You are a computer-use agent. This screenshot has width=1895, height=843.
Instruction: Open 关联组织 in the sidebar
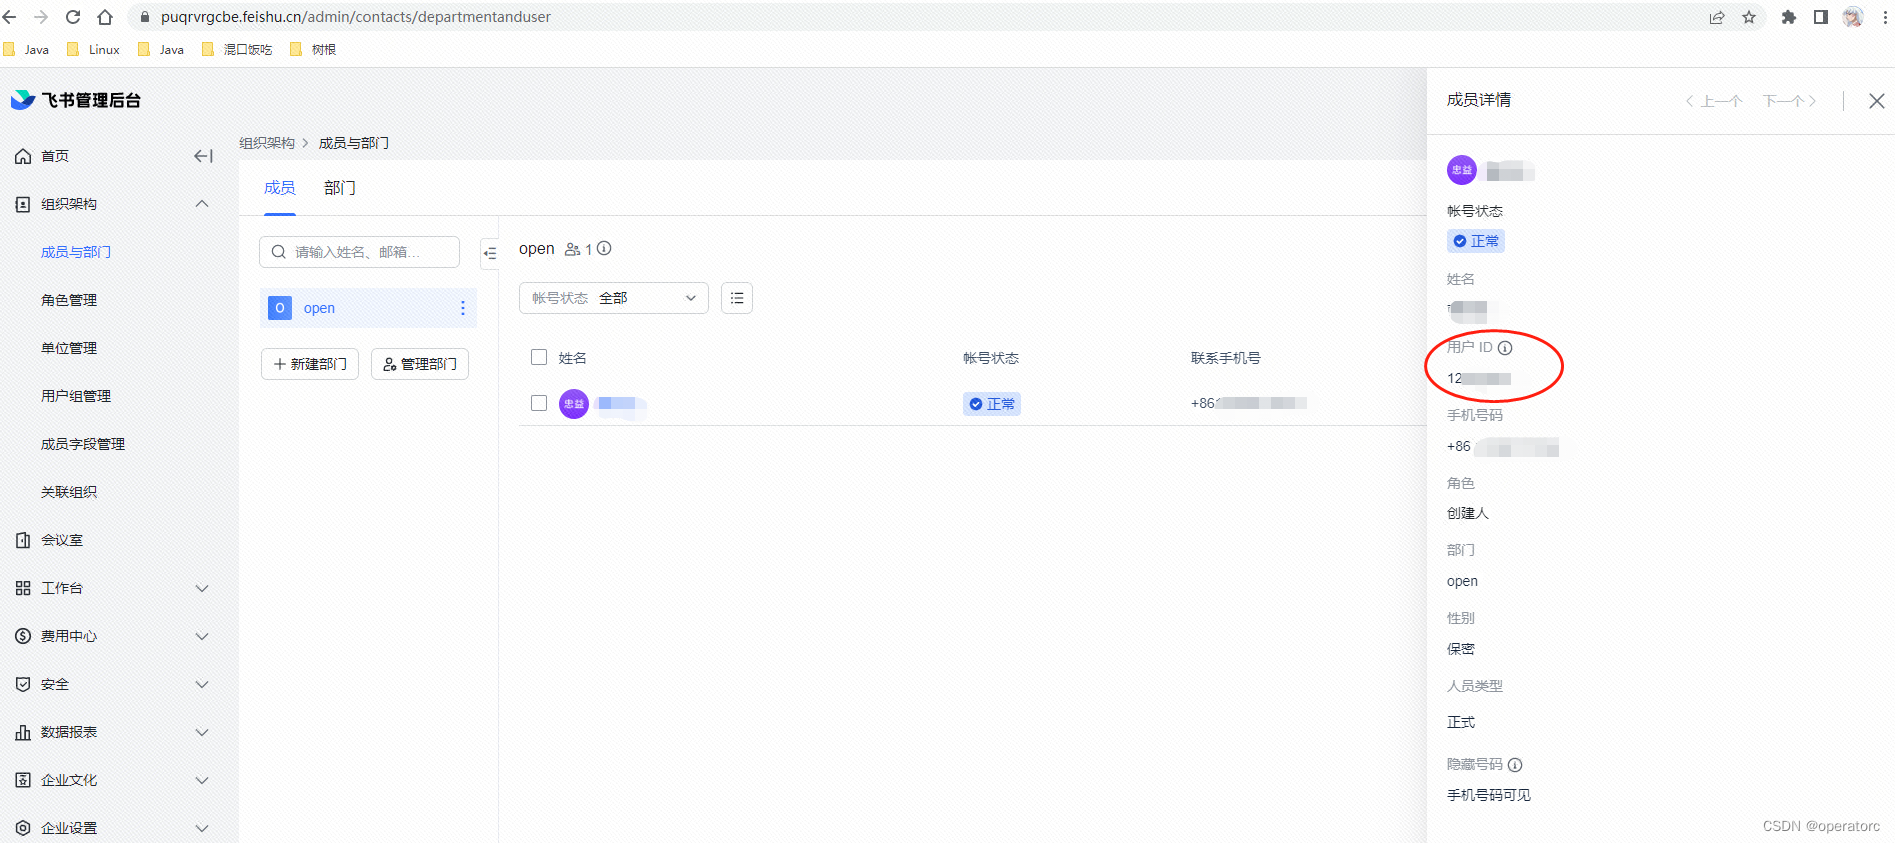coord(69,492)
